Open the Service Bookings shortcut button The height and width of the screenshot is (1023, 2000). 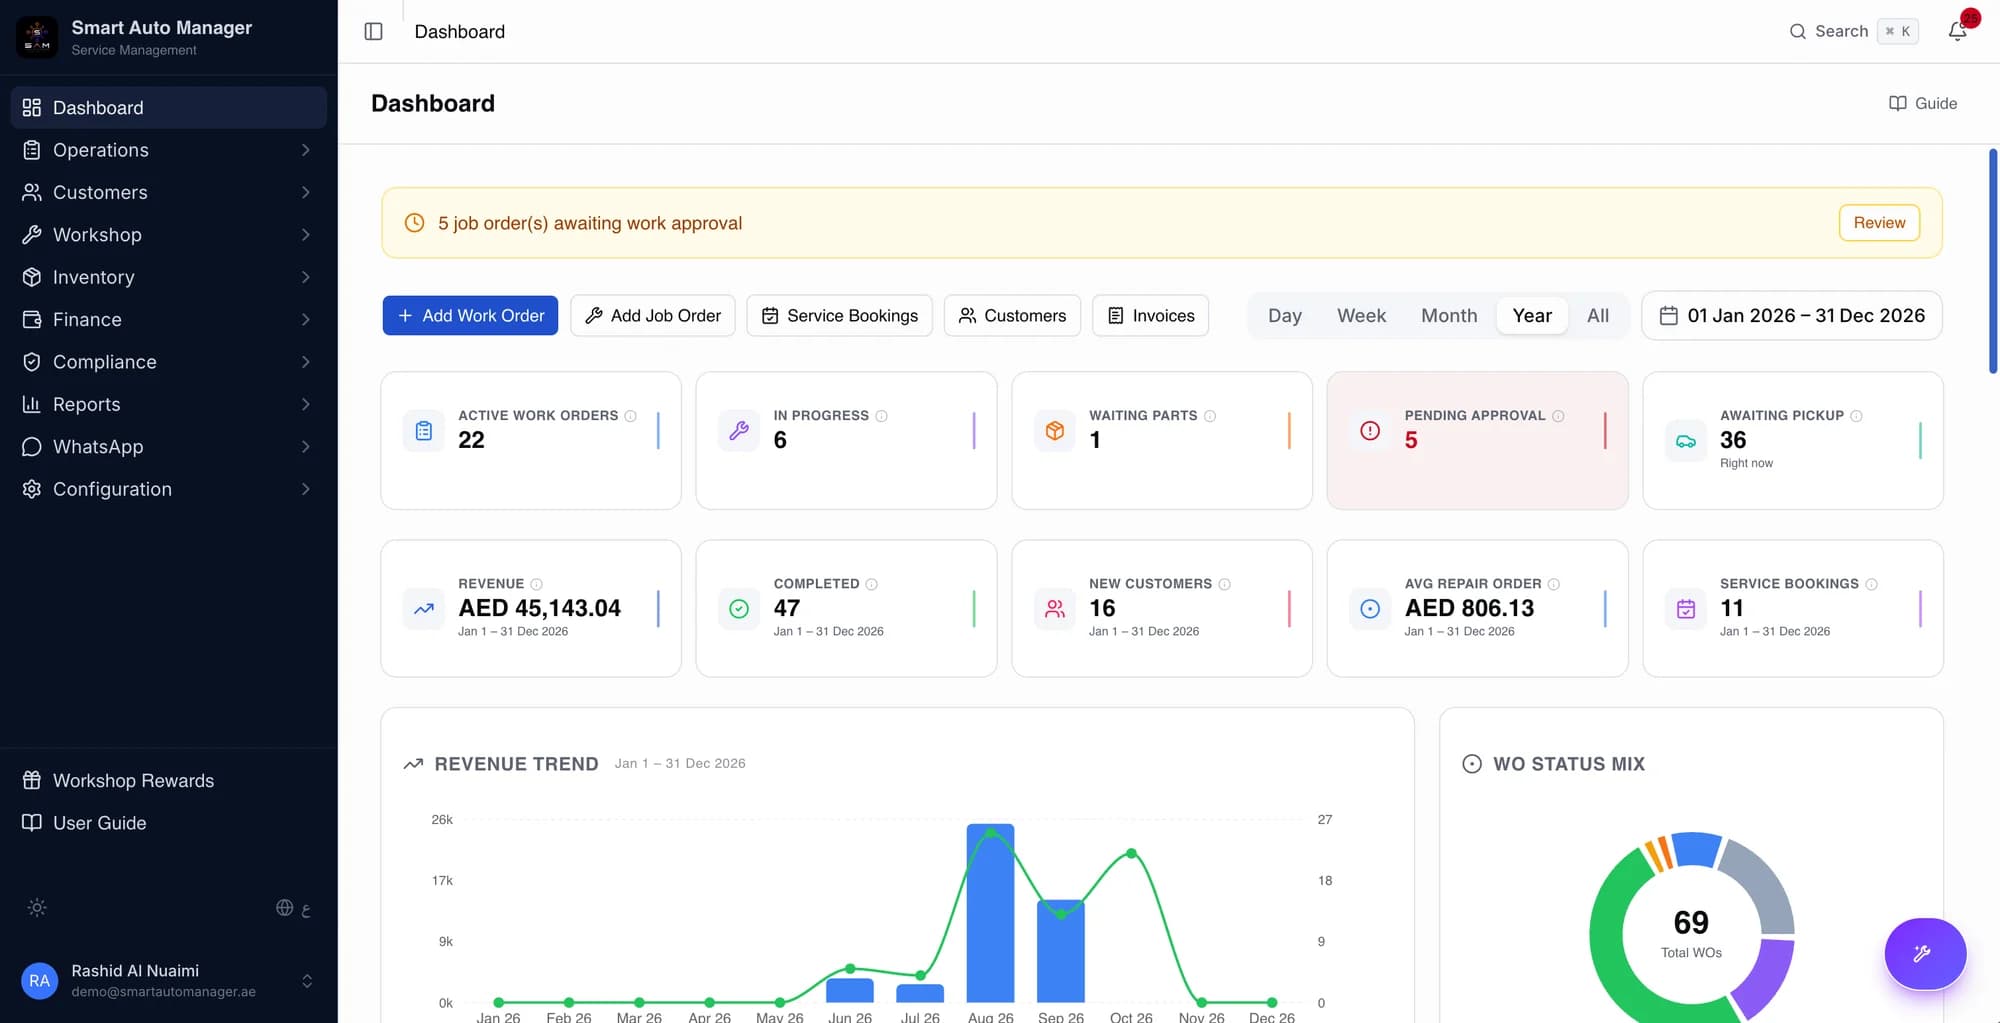(x=840, y=316)
